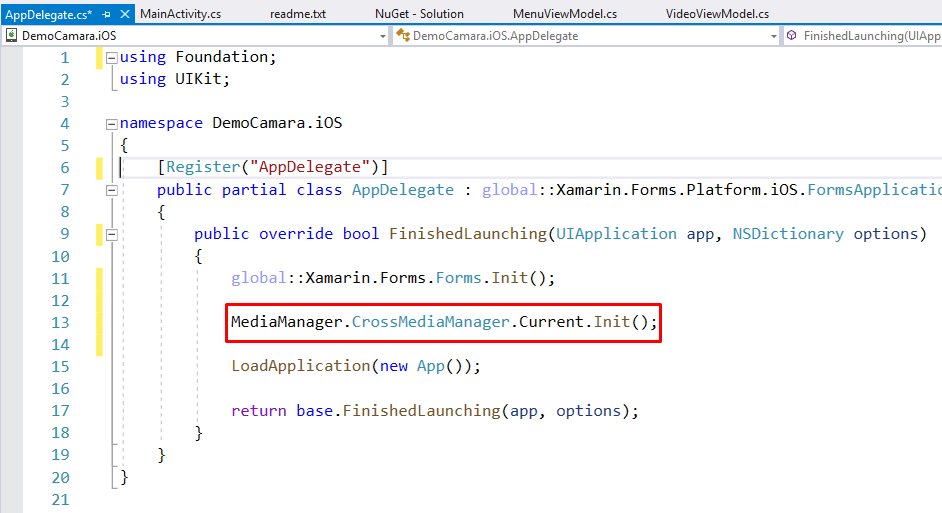Collapse the FinishedLaunching method block
Viewport: 942px width, 513px height.
tap(111, 234)
